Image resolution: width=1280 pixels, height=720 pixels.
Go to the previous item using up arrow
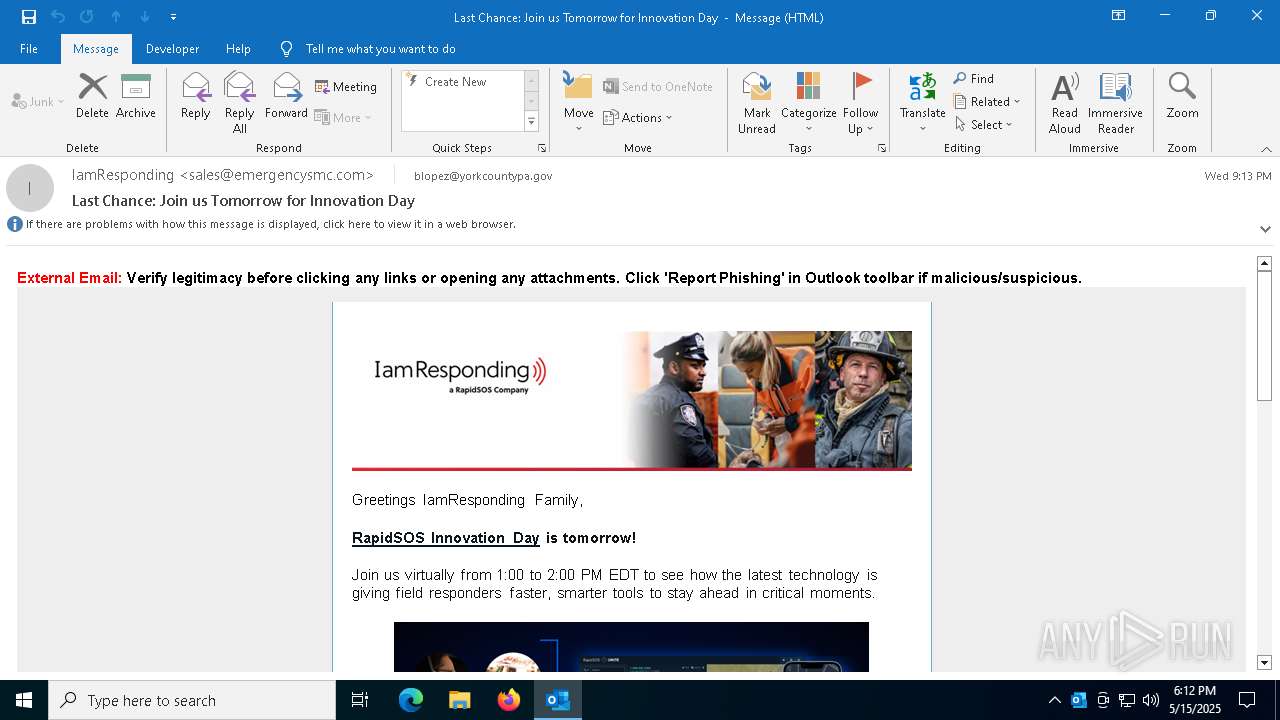(x=116, y=17)
